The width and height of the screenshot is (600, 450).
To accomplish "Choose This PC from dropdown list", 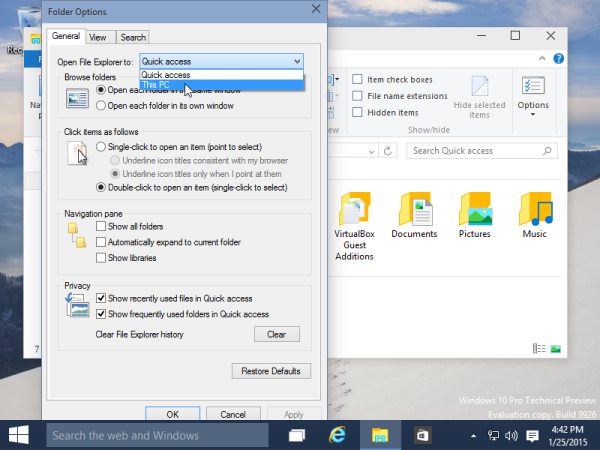I will (222, 85).
